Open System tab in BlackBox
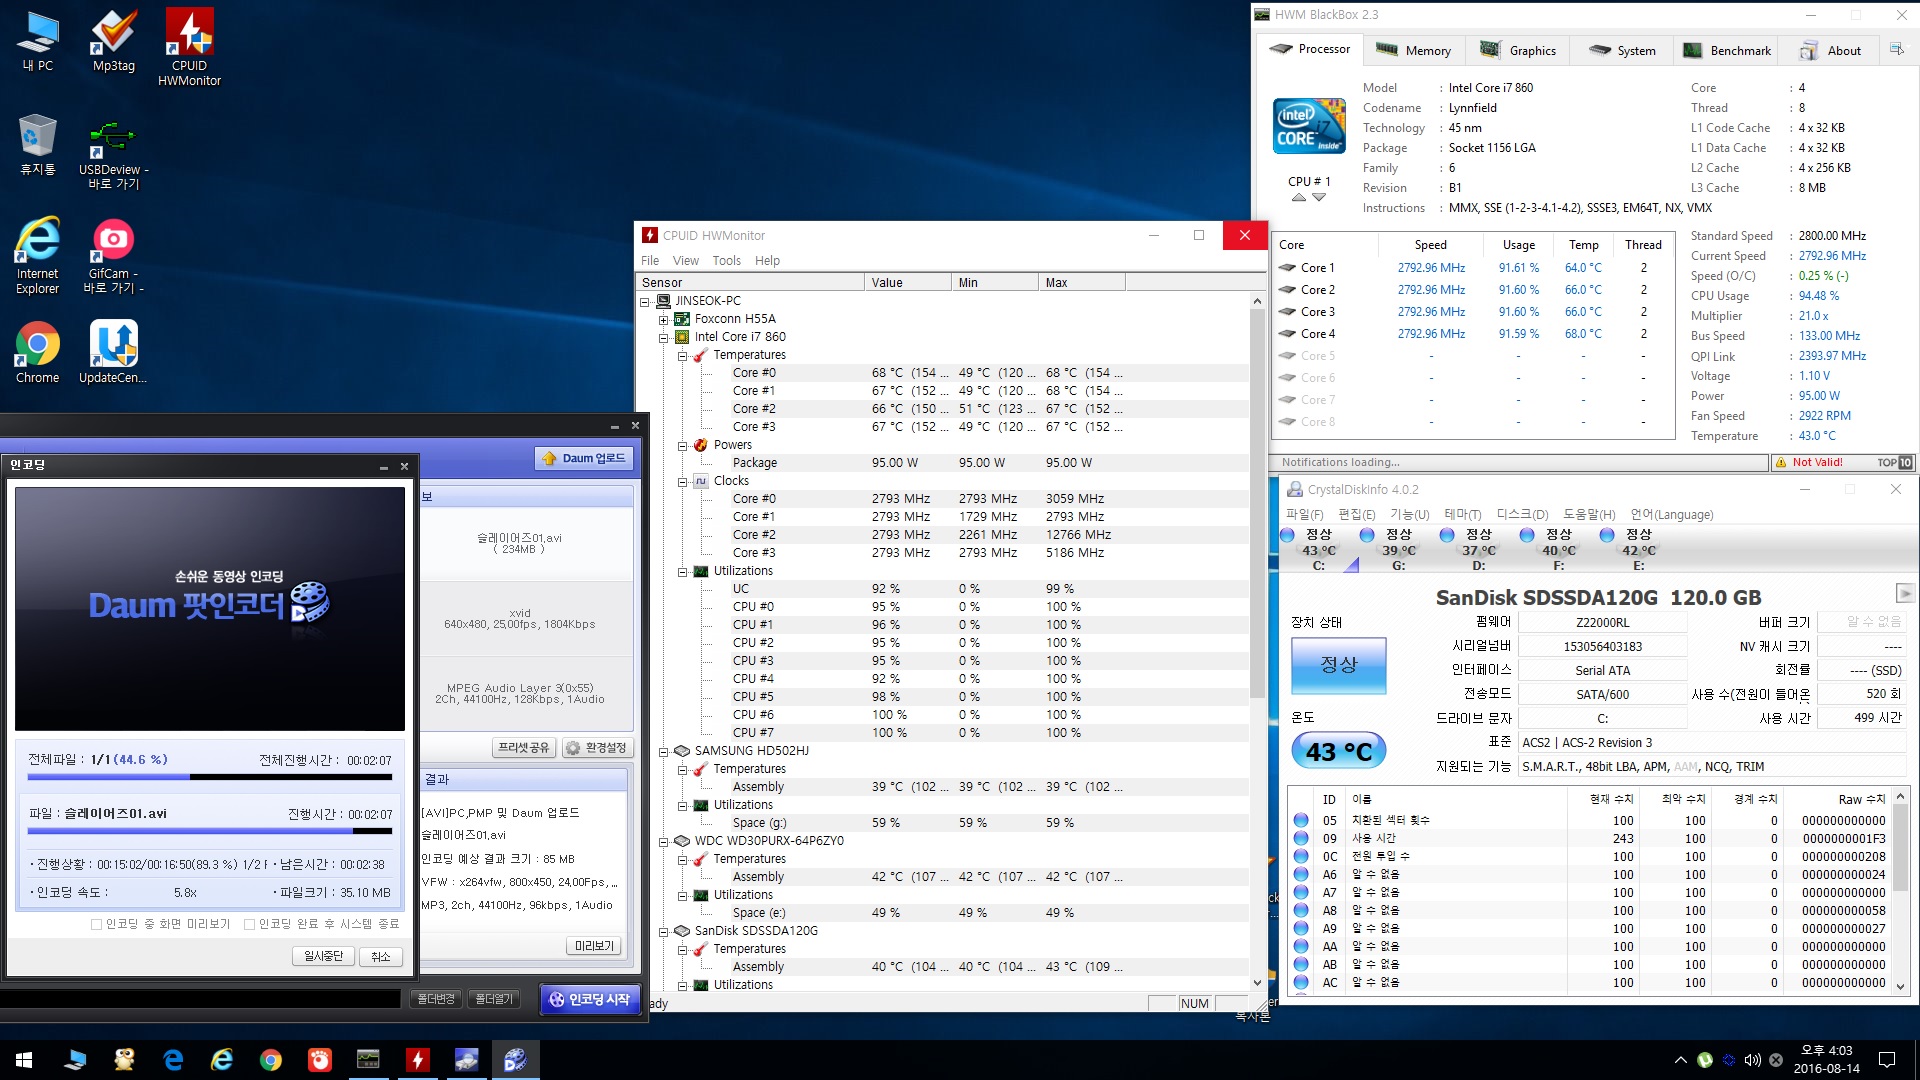The image size is (1920, 1080). [1622, 50]
